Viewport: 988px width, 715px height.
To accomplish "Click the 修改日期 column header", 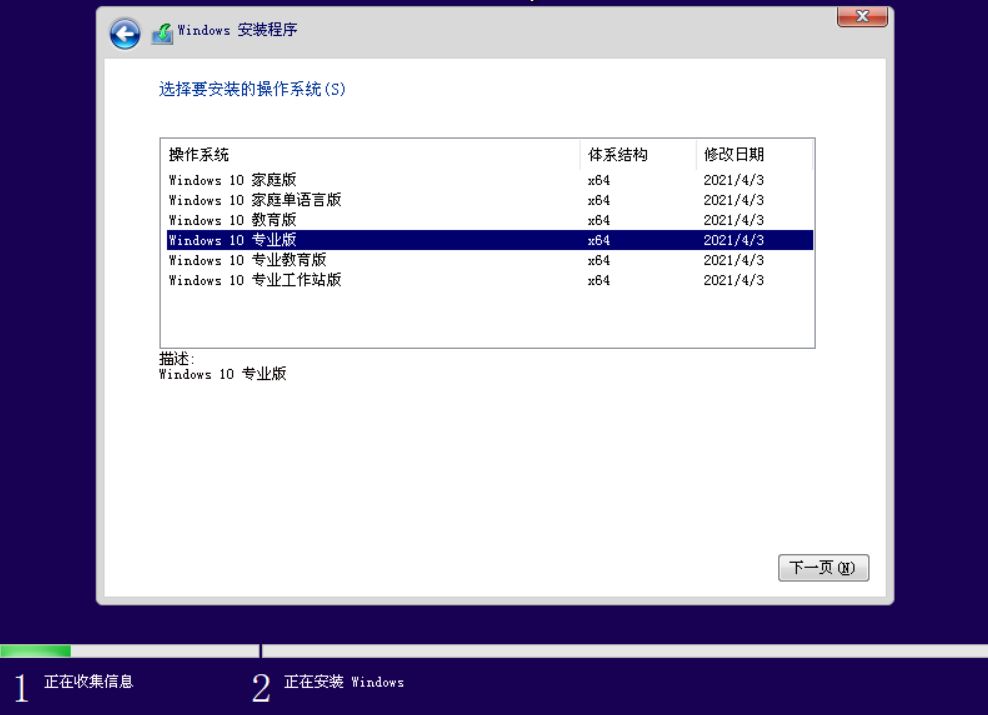I will (755, 154).
